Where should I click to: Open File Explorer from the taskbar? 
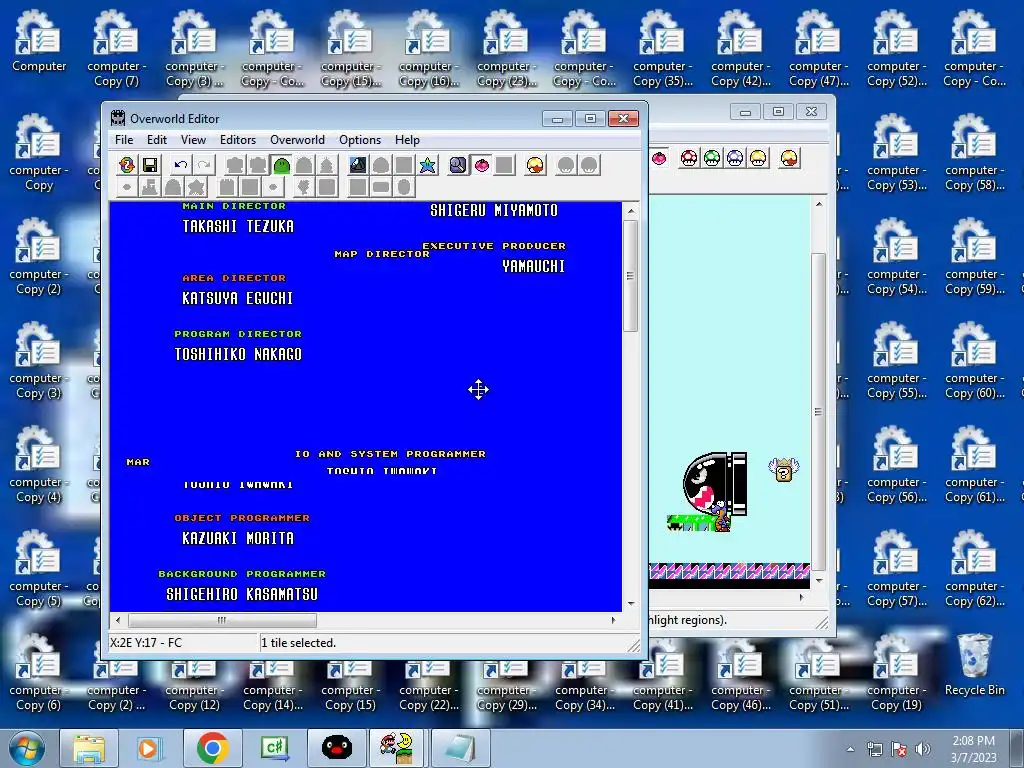[x=89, y=748]
